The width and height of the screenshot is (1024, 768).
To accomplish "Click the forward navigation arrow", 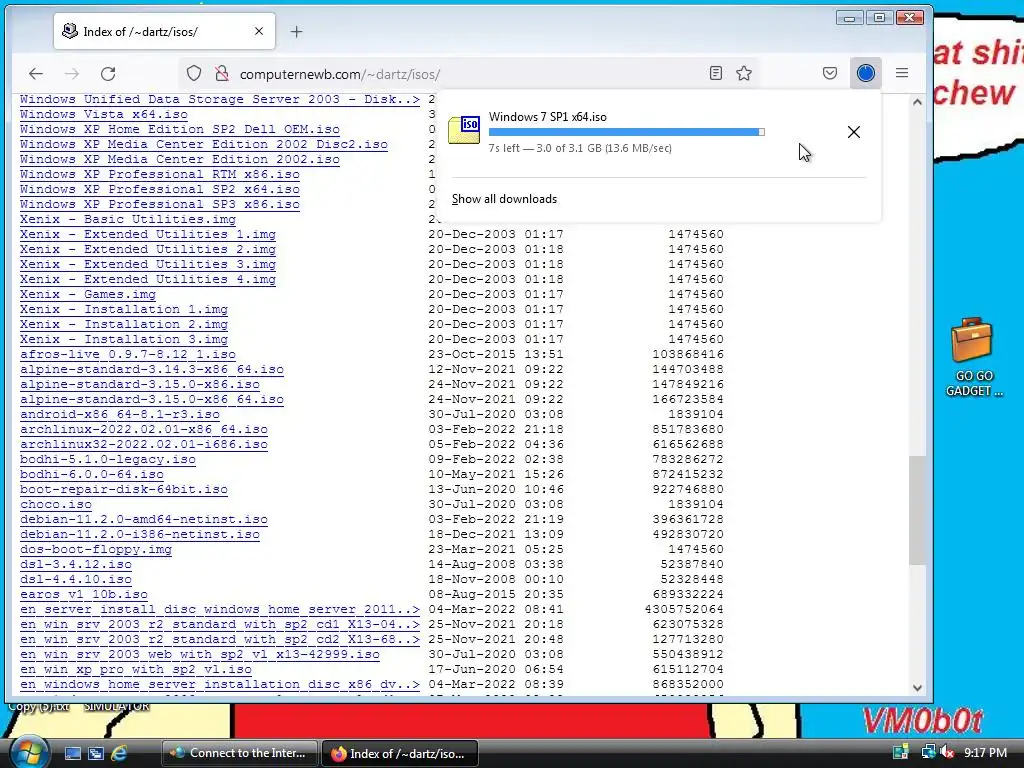I will 72,74.
